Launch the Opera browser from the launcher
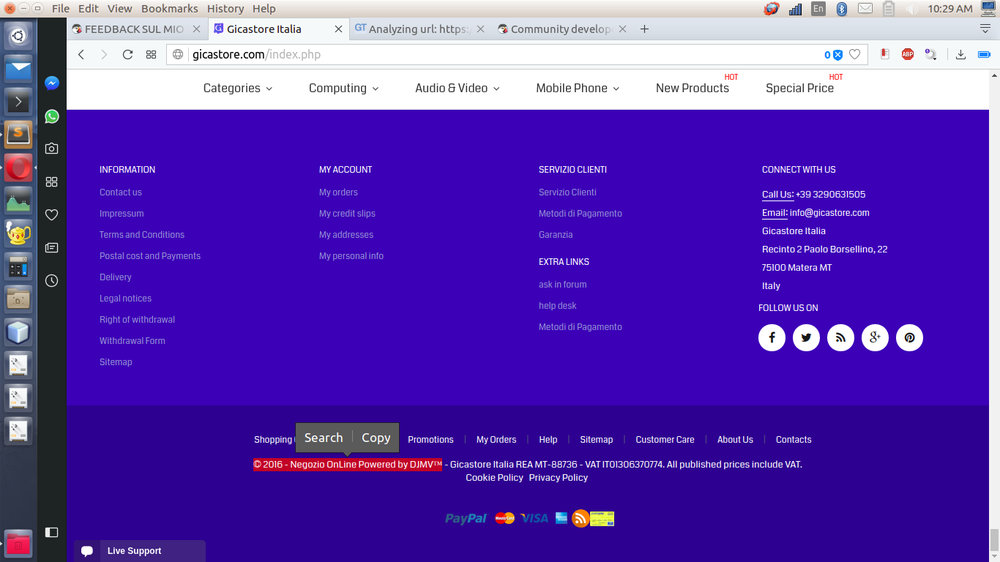 18,168
